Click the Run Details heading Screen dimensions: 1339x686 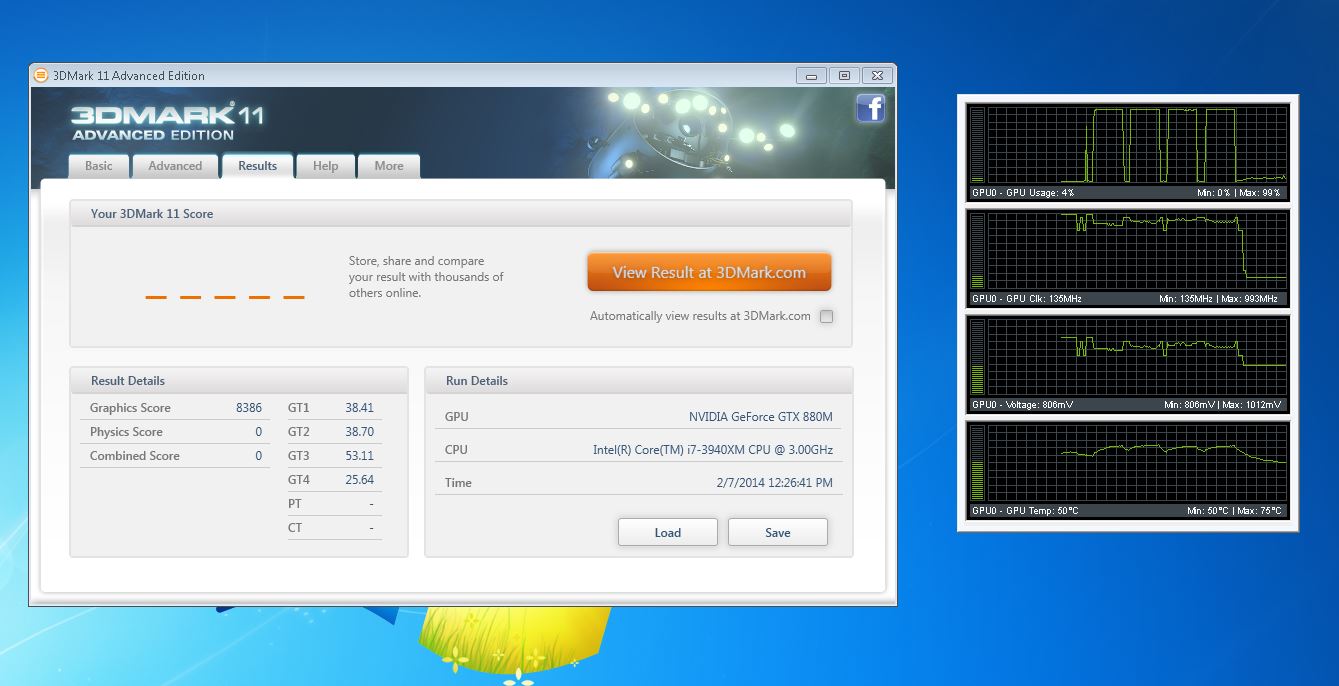click(x=477, y=381)
